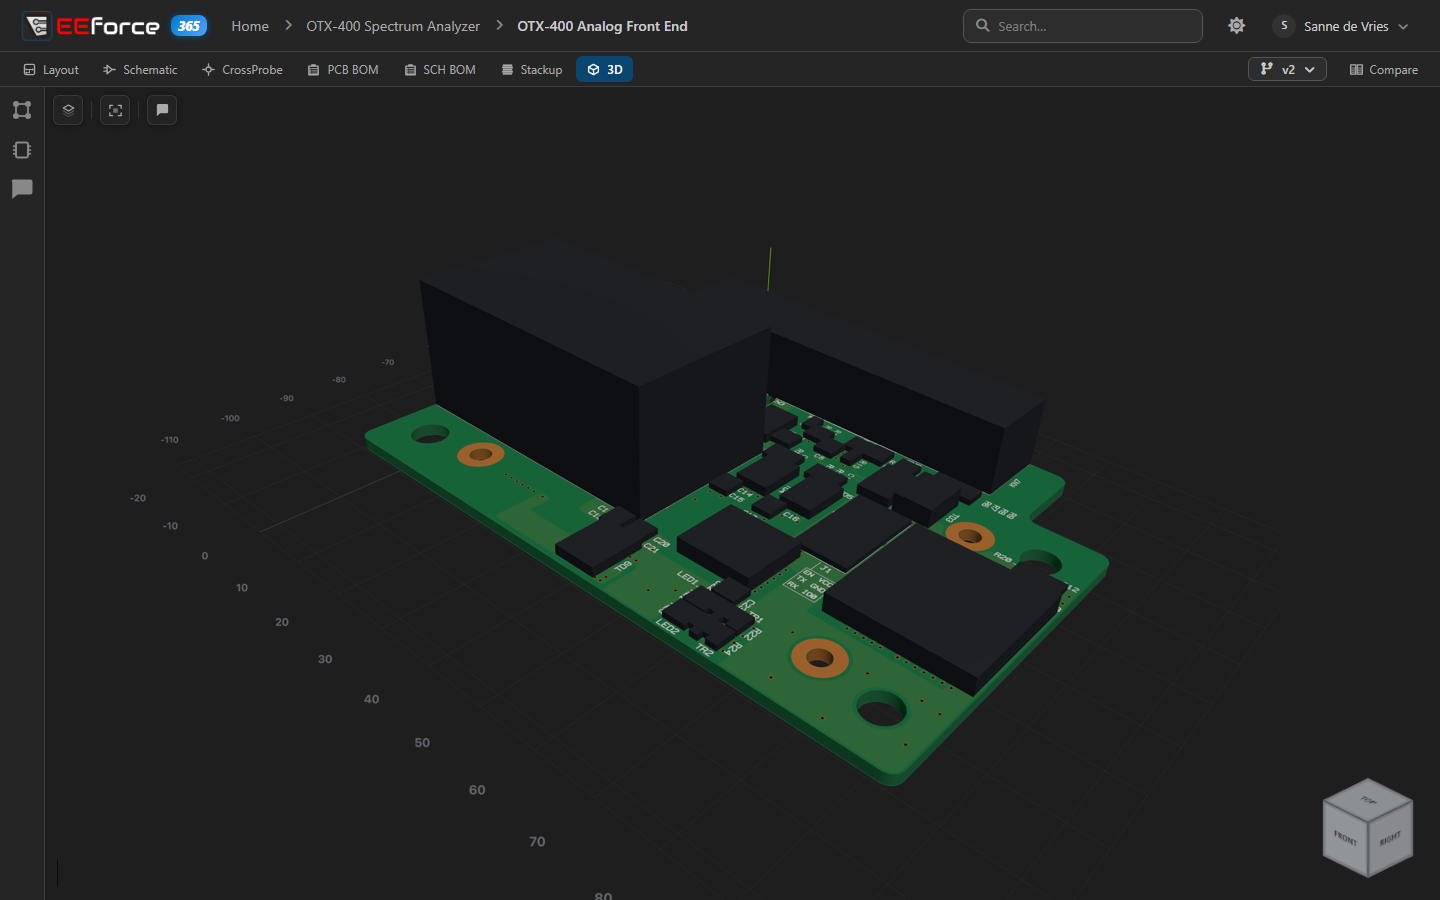Switch to the Stackup tab
Image resolution: width=1440 pixels, height=900 pixels.
pos(532,69)
